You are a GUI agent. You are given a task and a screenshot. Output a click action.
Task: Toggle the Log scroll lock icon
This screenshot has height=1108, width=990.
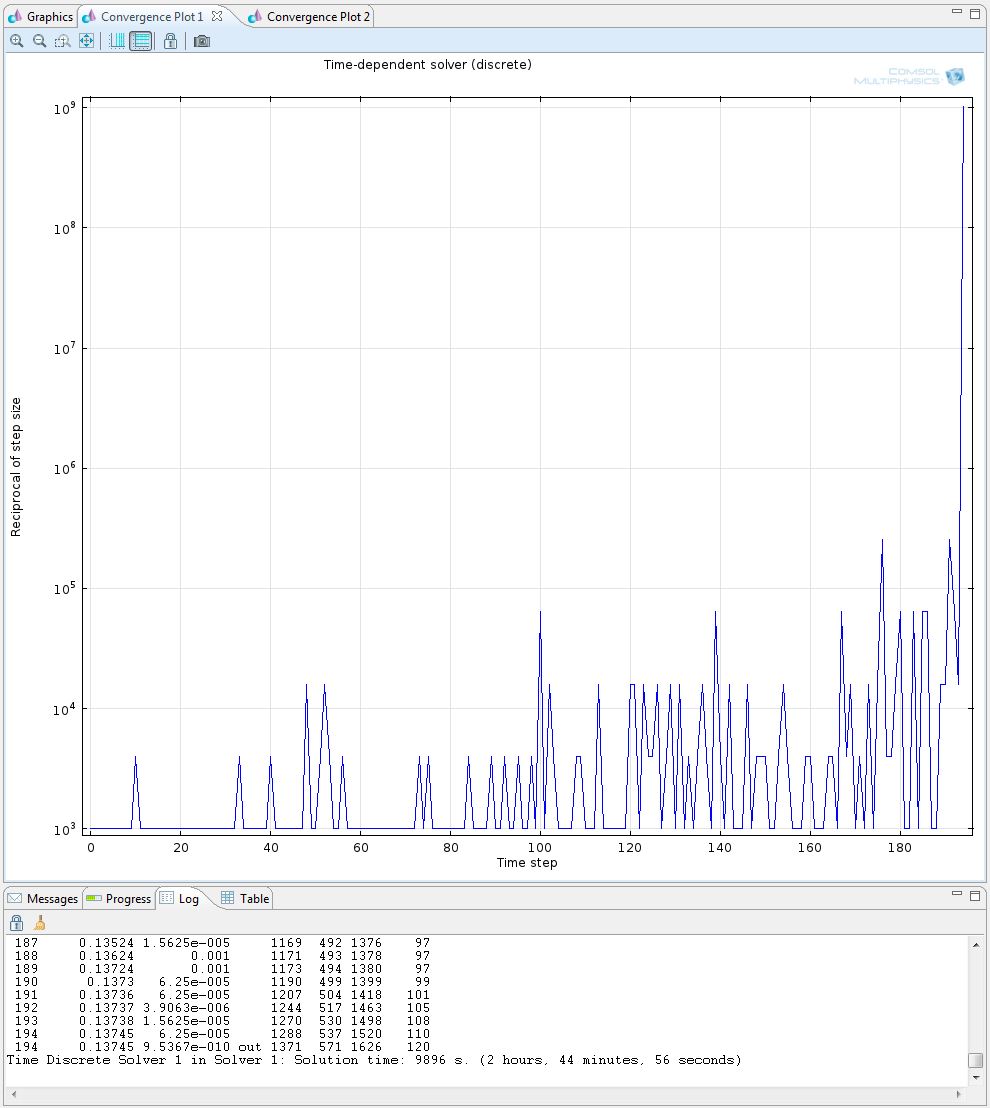pyautogui.click(x=16, y=923)
